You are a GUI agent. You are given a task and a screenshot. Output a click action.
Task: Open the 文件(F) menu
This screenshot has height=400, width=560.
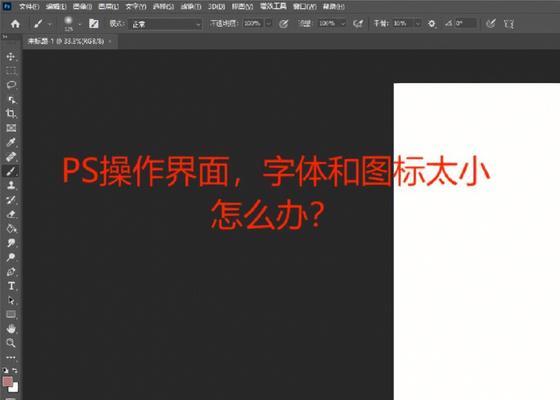29,6
